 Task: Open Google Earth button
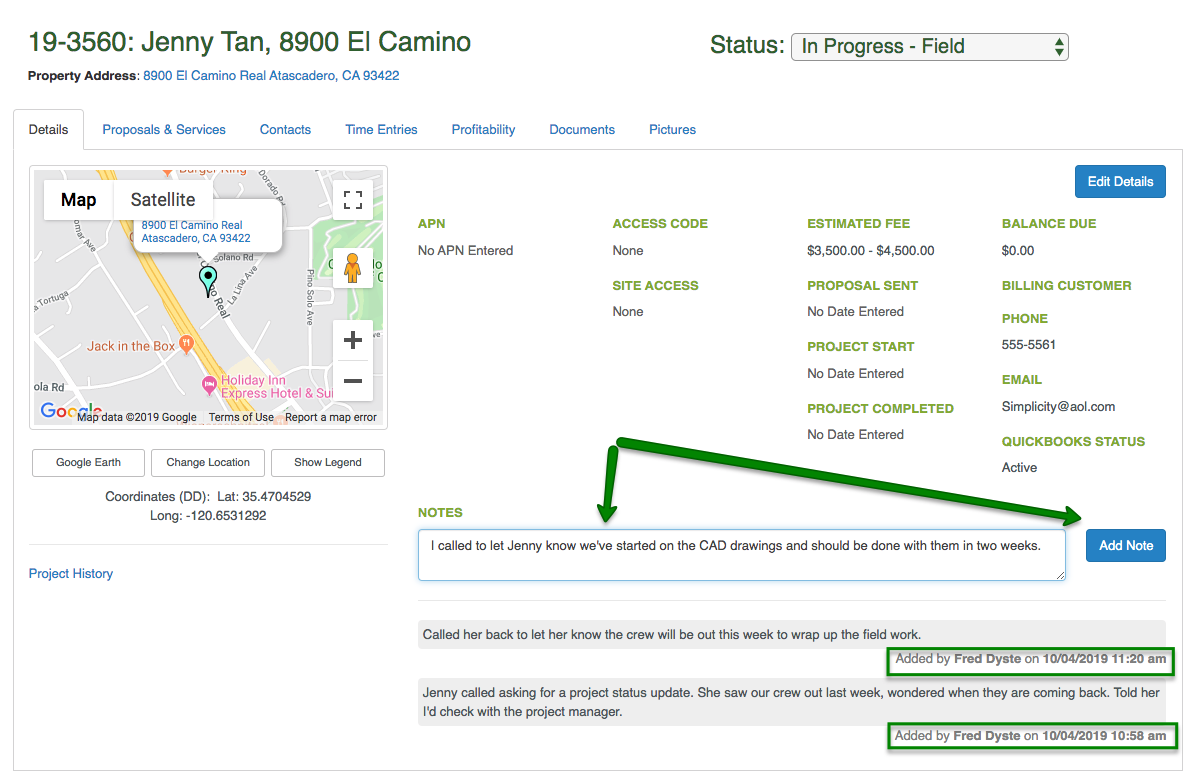pos(88,462)
